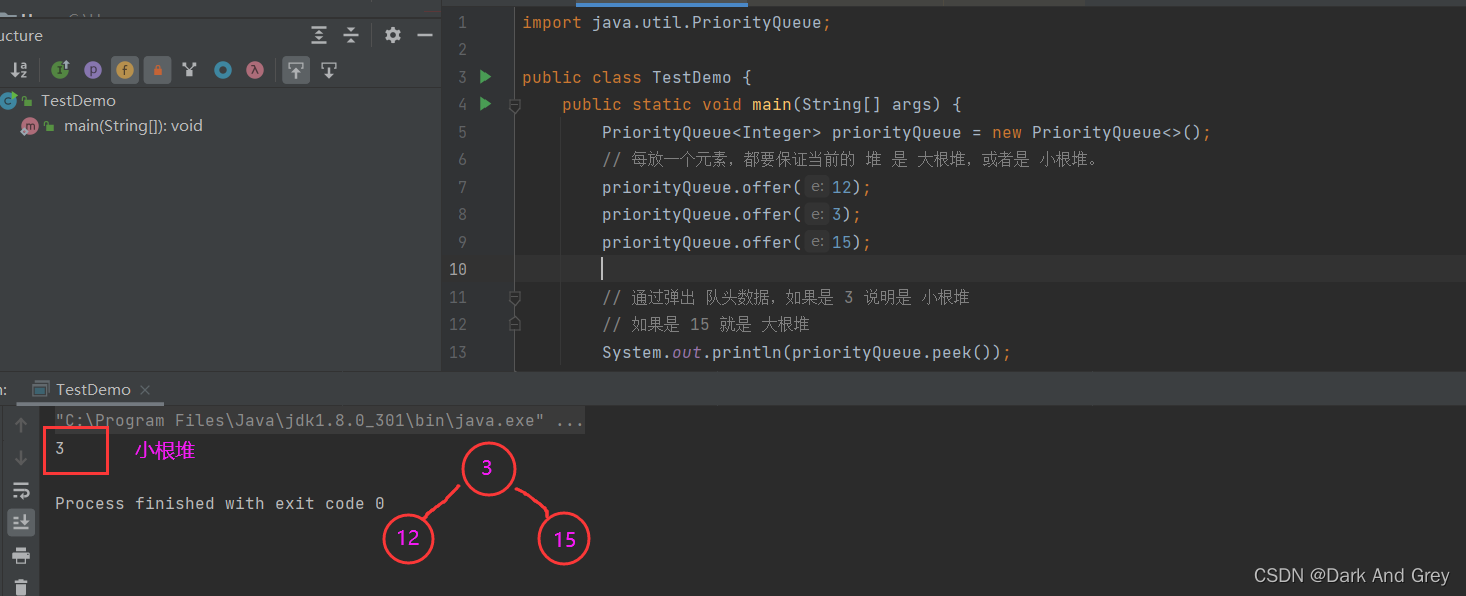Image resolution: width=1466 pixels, height=596 pixels.
Task: Click the comment on line 12 mentioning 15
Action: click(x=706, y=324)
